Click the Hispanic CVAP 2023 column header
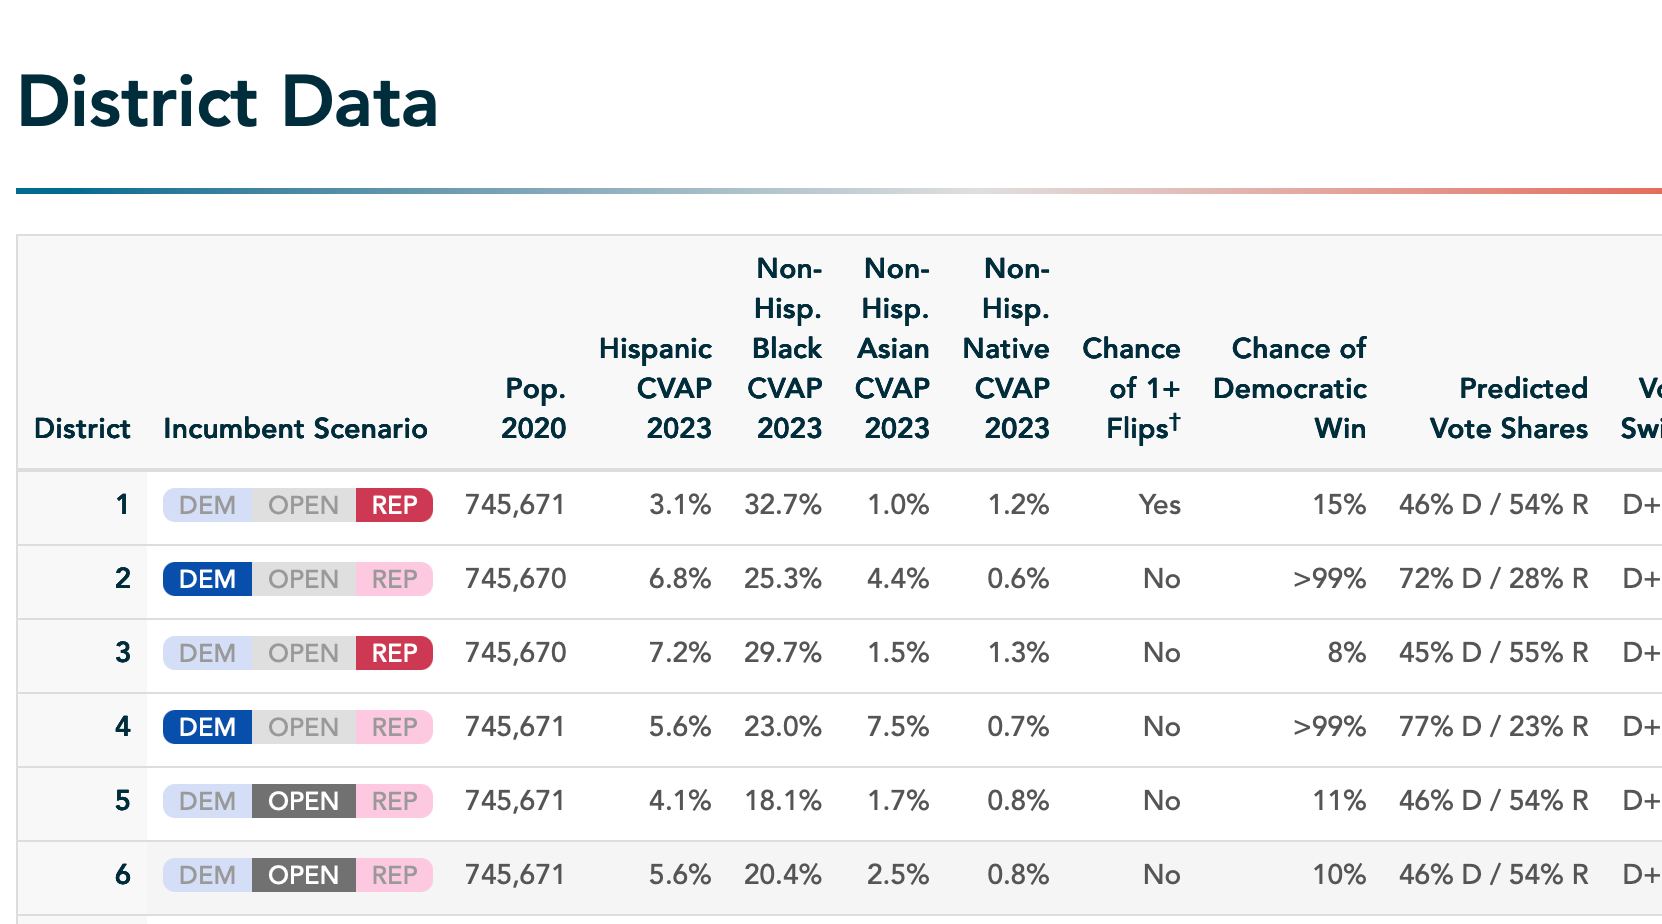Screen dimensions: 1662x924 coord(656,388)
